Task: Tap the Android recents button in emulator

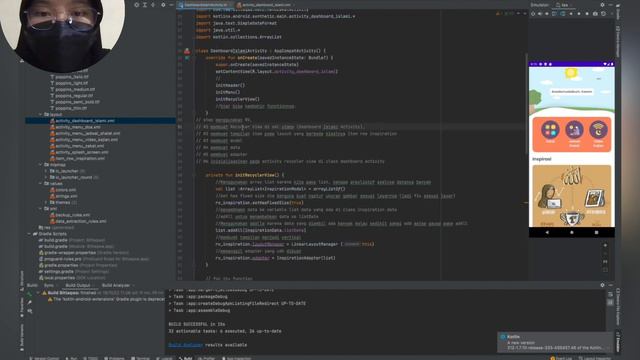Action: pos(596,232)
